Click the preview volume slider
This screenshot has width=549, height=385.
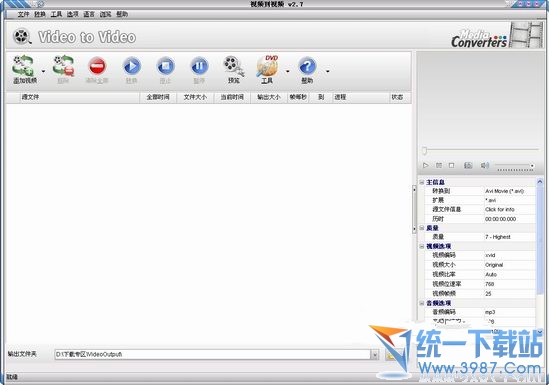515,166
